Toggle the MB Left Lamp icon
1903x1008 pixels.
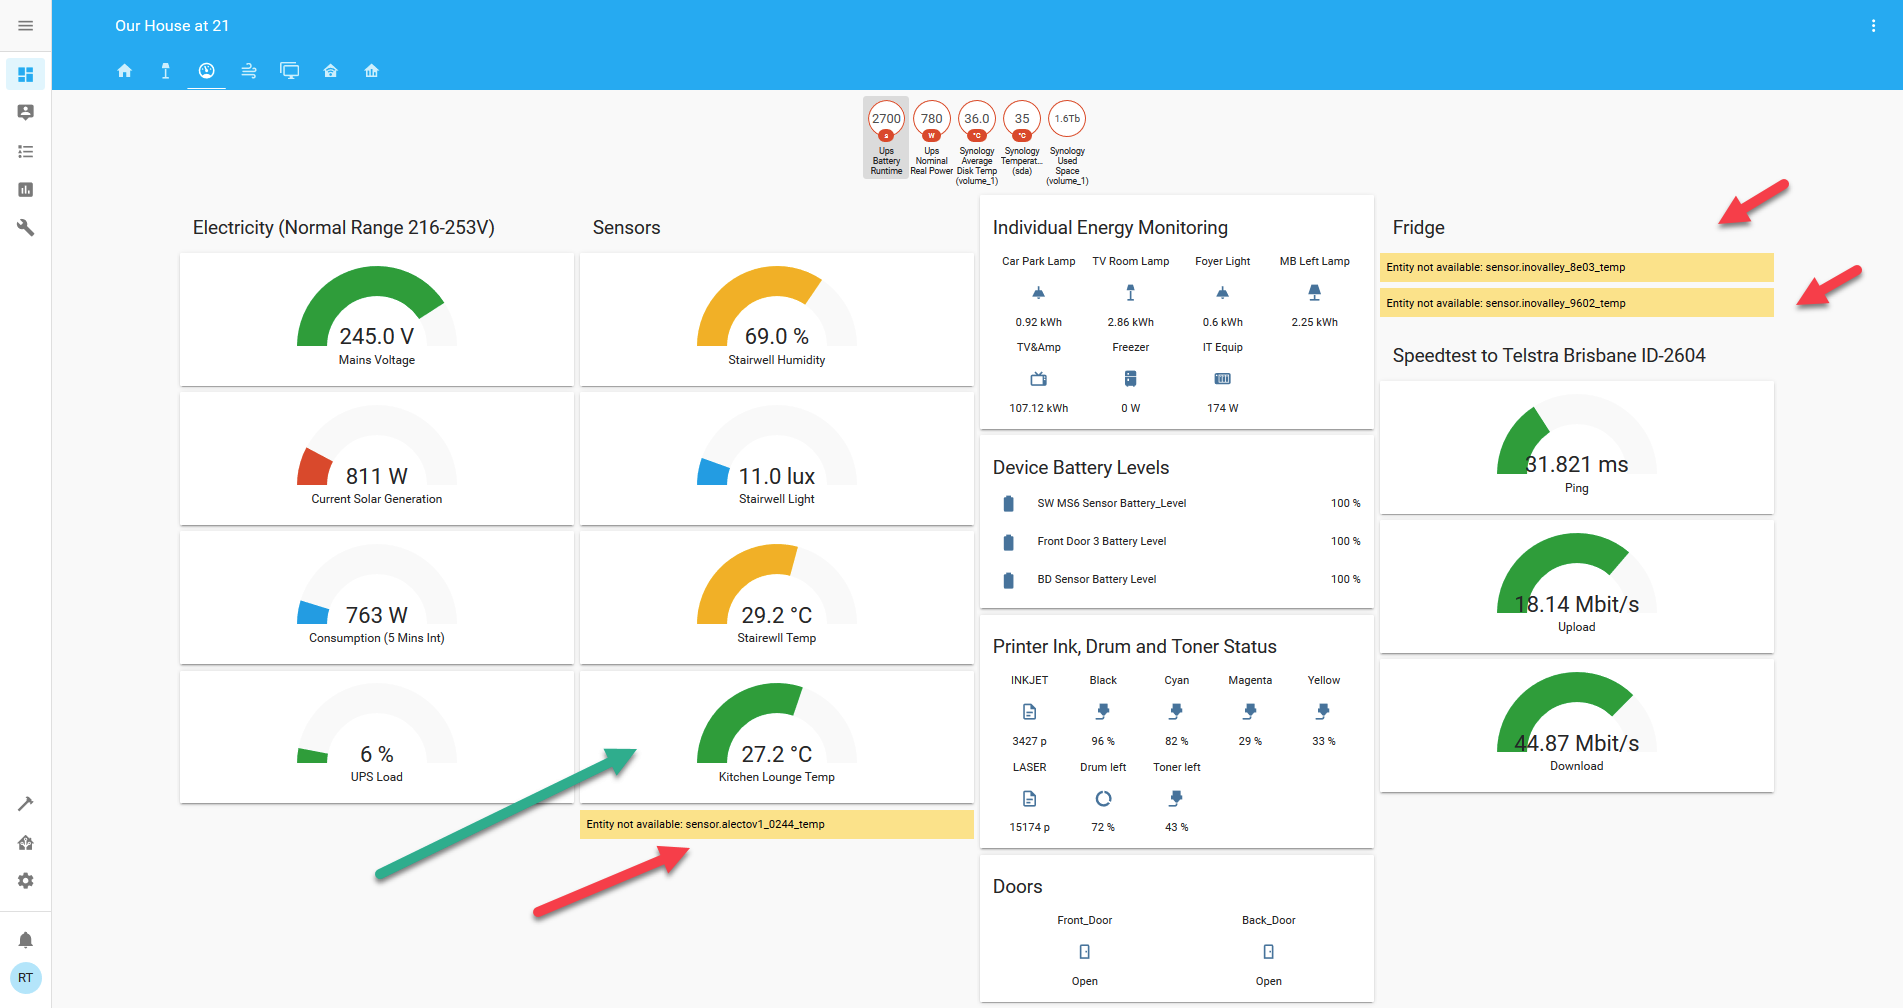[x=1315, y=293]
